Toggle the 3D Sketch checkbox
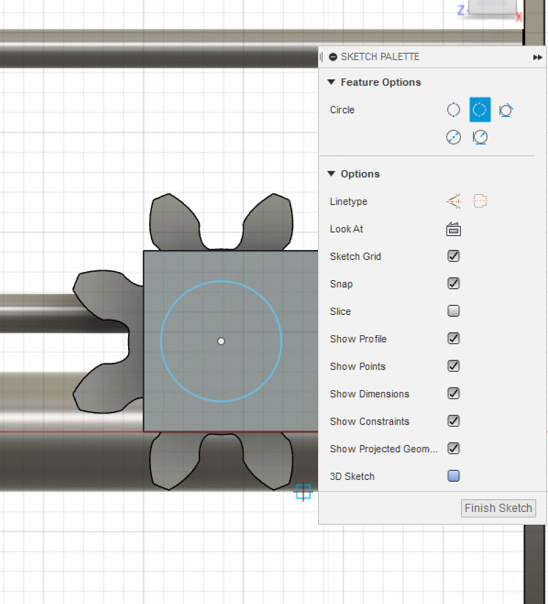 pyautogui.click(x=453, y=476)
